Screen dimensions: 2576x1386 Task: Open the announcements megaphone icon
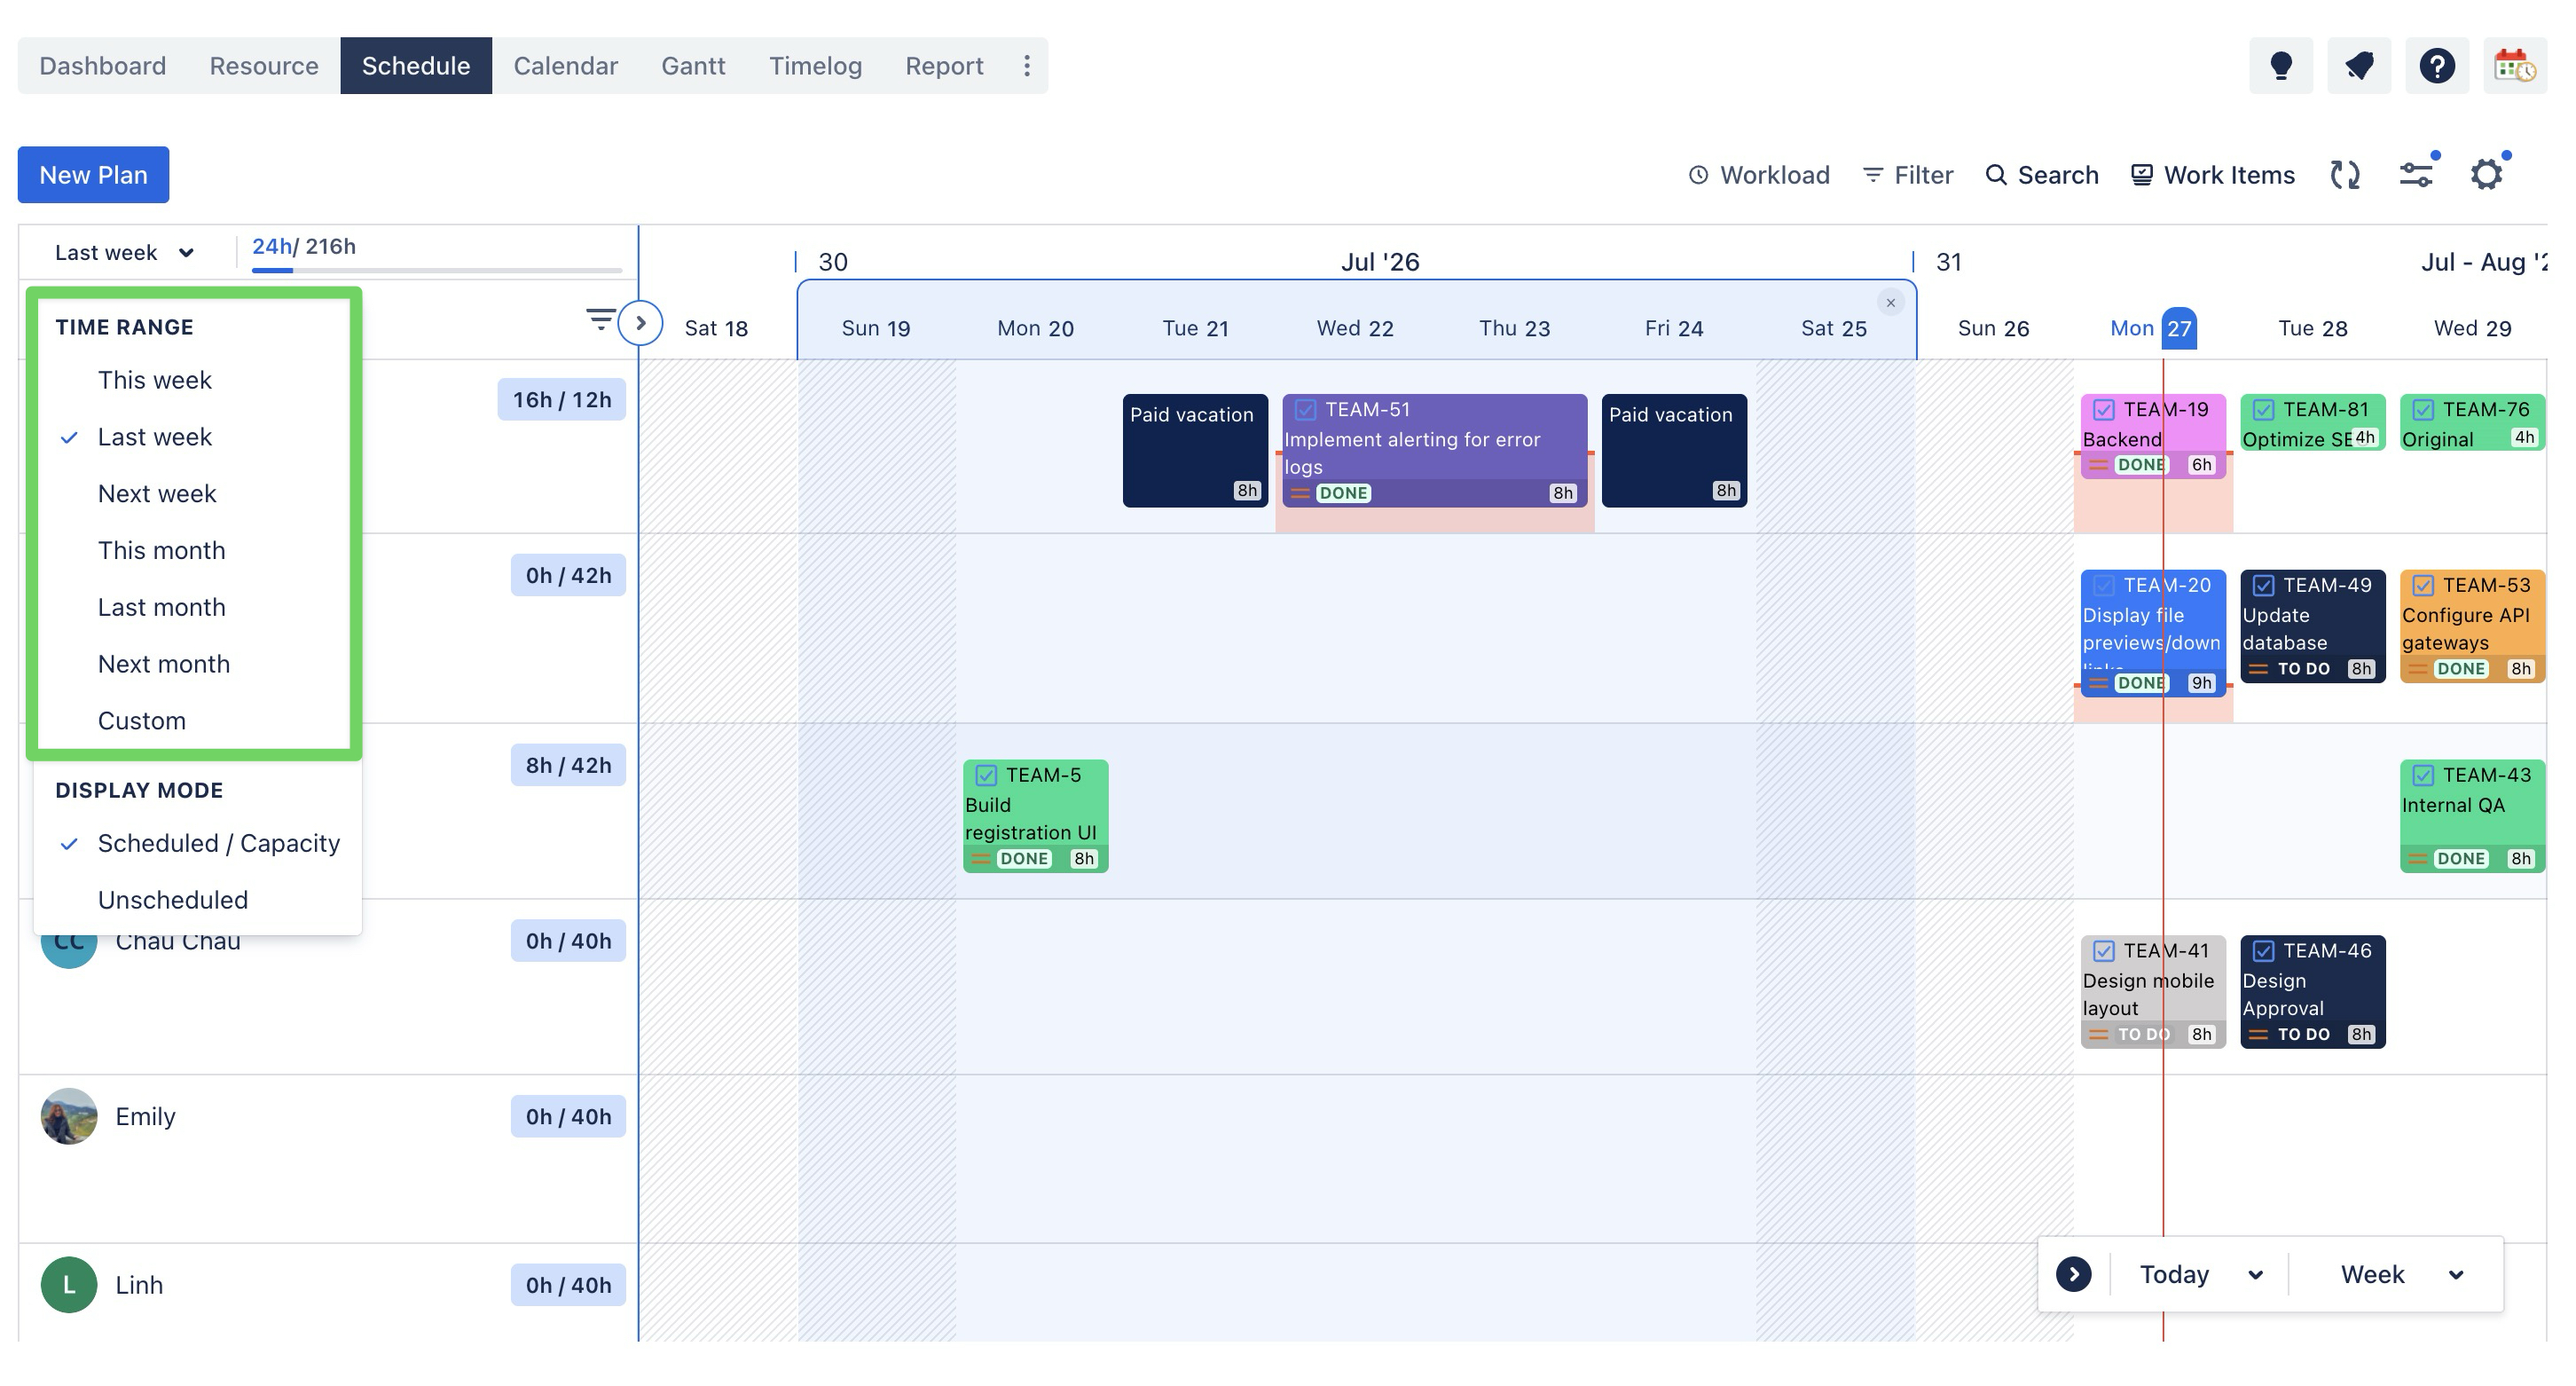click(x=2359, y=66)
